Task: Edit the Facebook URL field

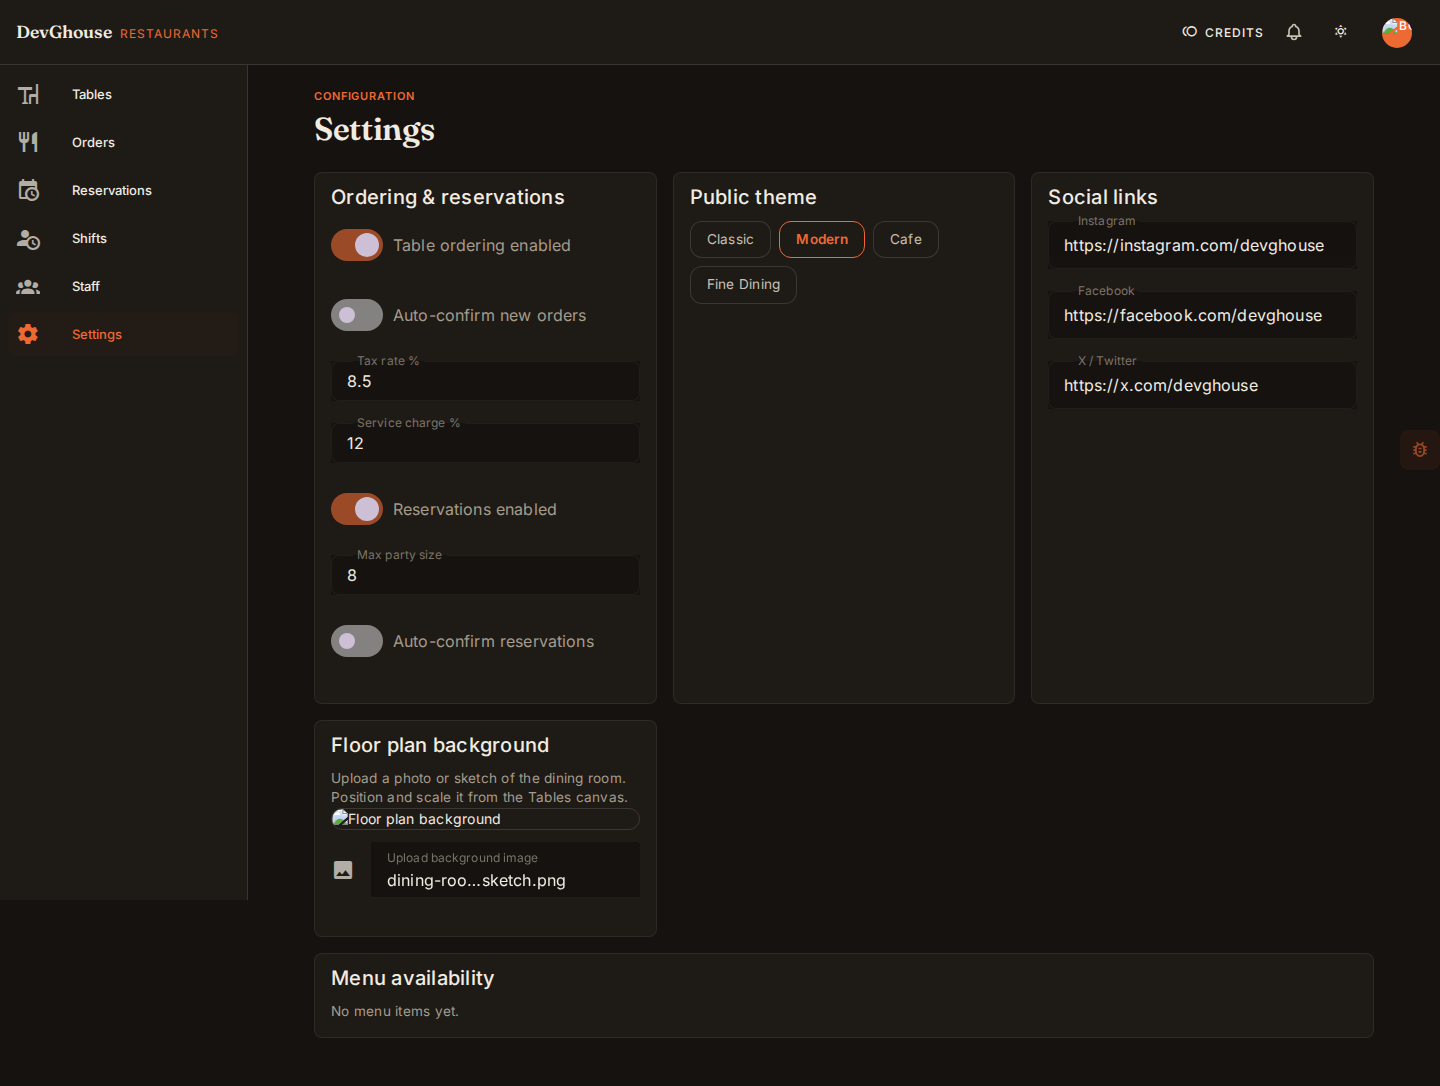Action: [x=1202, y=315]
